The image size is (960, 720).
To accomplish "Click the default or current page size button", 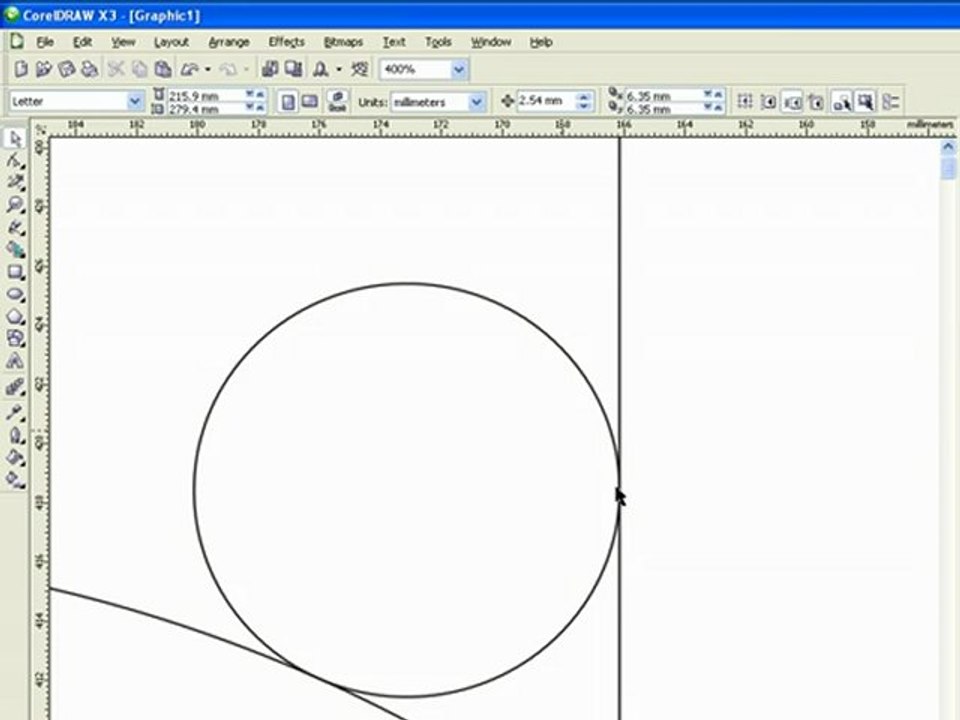I will coord(337,102).
